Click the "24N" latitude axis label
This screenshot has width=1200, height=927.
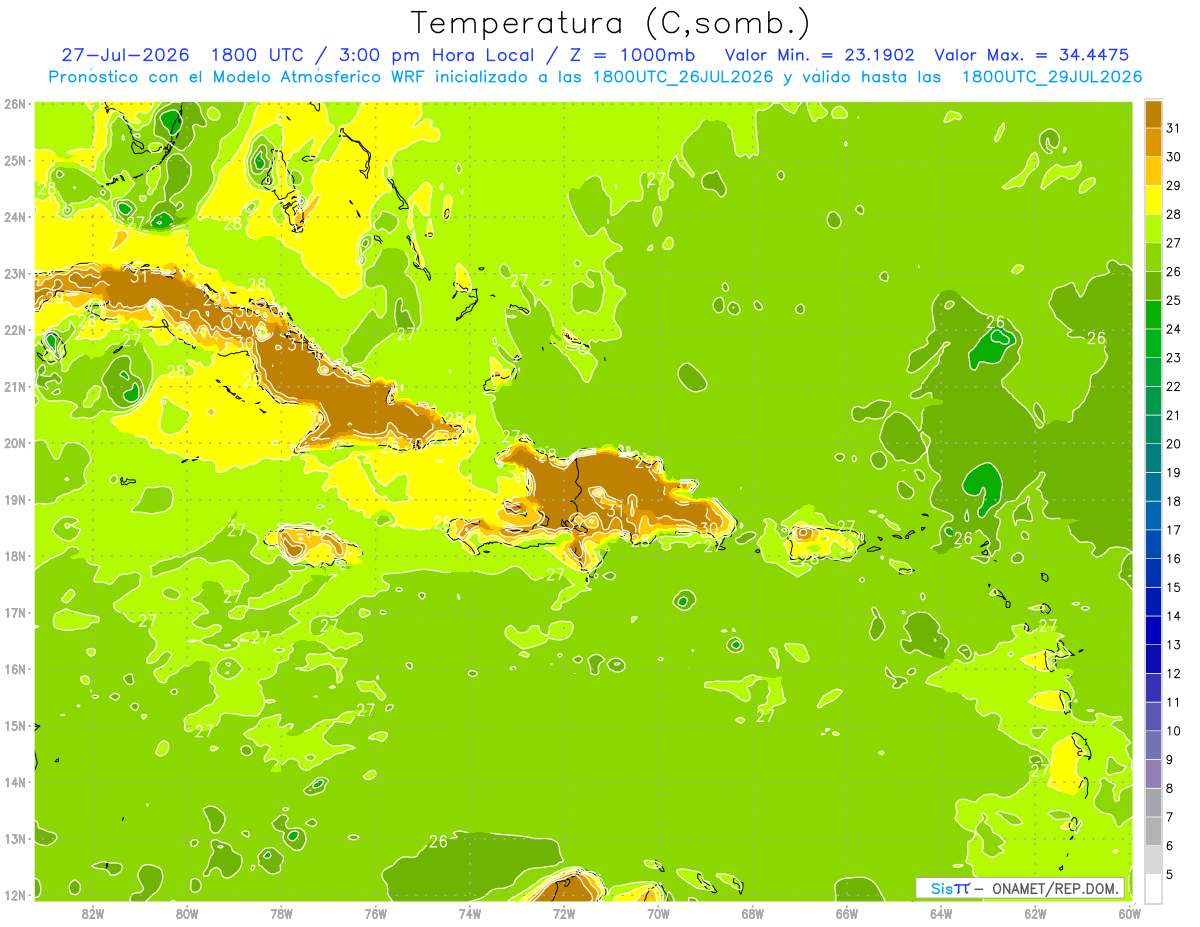(15, 216)
